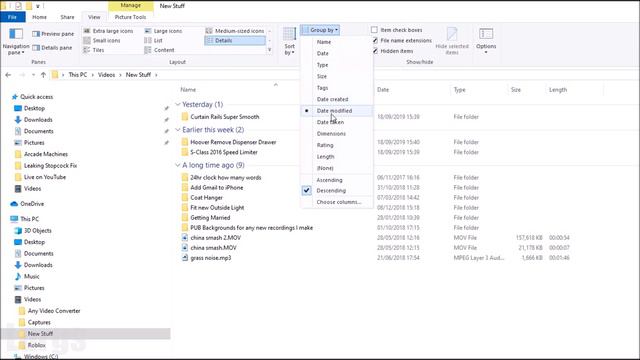
Task: Toggle the Preview pane
Action: [x=53, y=34]
